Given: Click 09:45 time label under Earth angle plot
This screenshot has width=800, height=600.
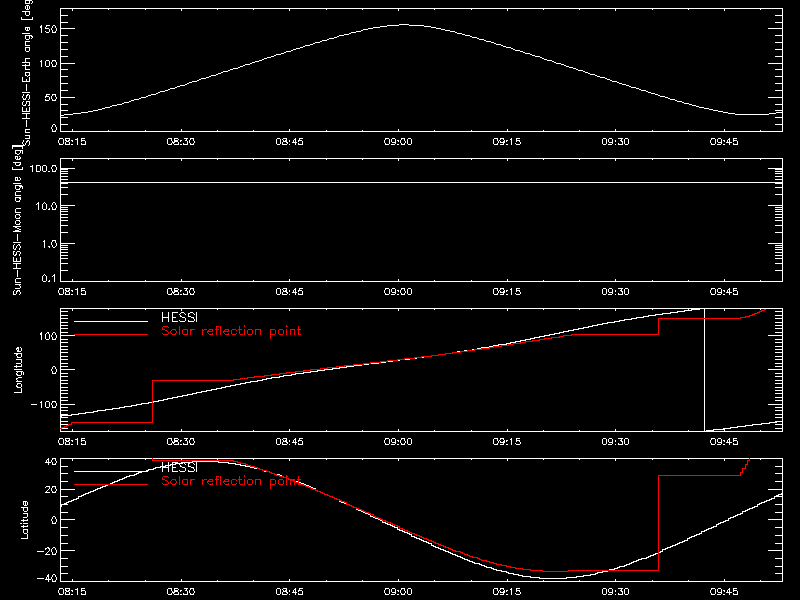Looking at the screenshot, I should pos(724,141).
